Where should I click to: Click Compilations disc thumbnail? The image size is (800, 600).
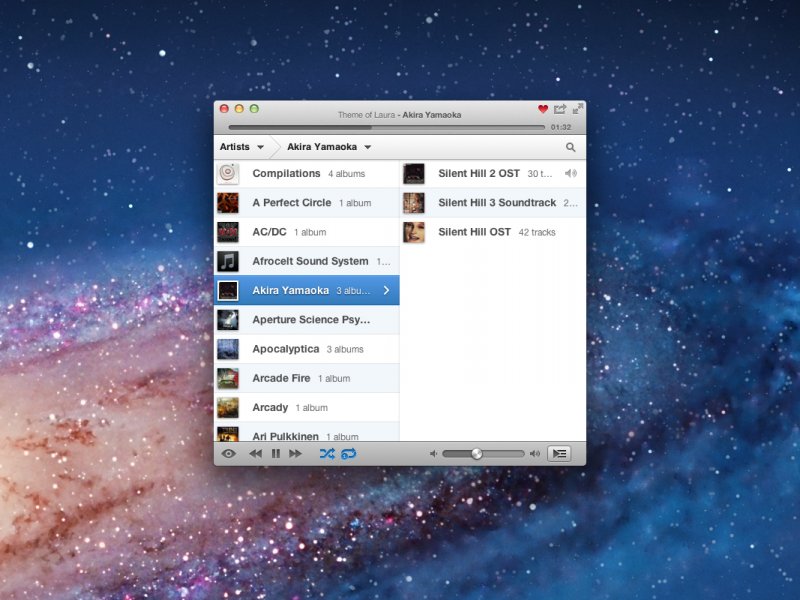click(228, 173)
